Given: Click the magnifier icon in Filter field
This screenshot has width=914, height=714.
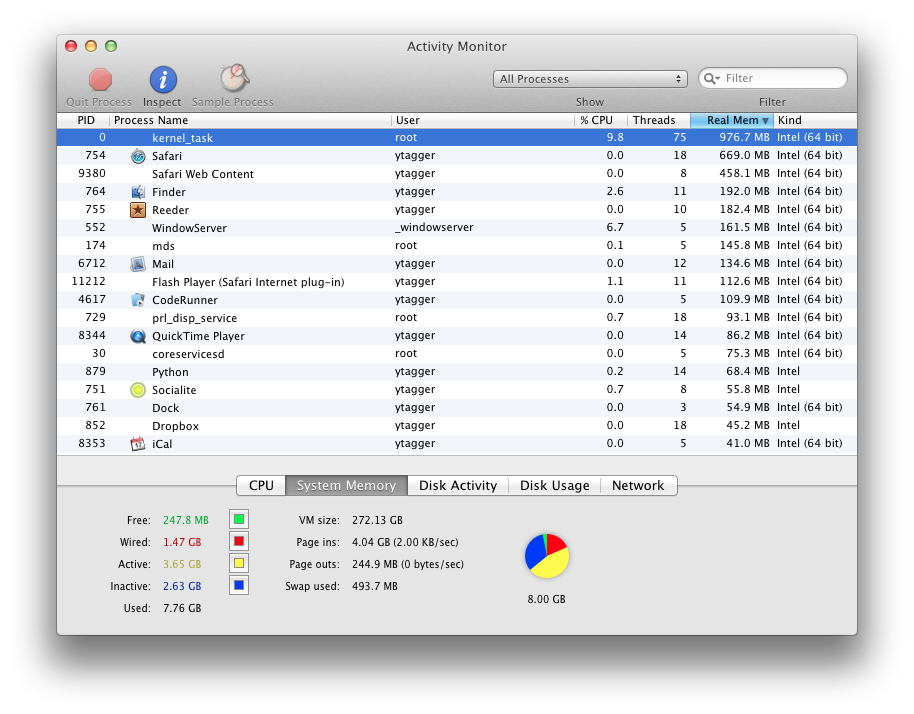Looking at the screenshot, I should point(711,78).
